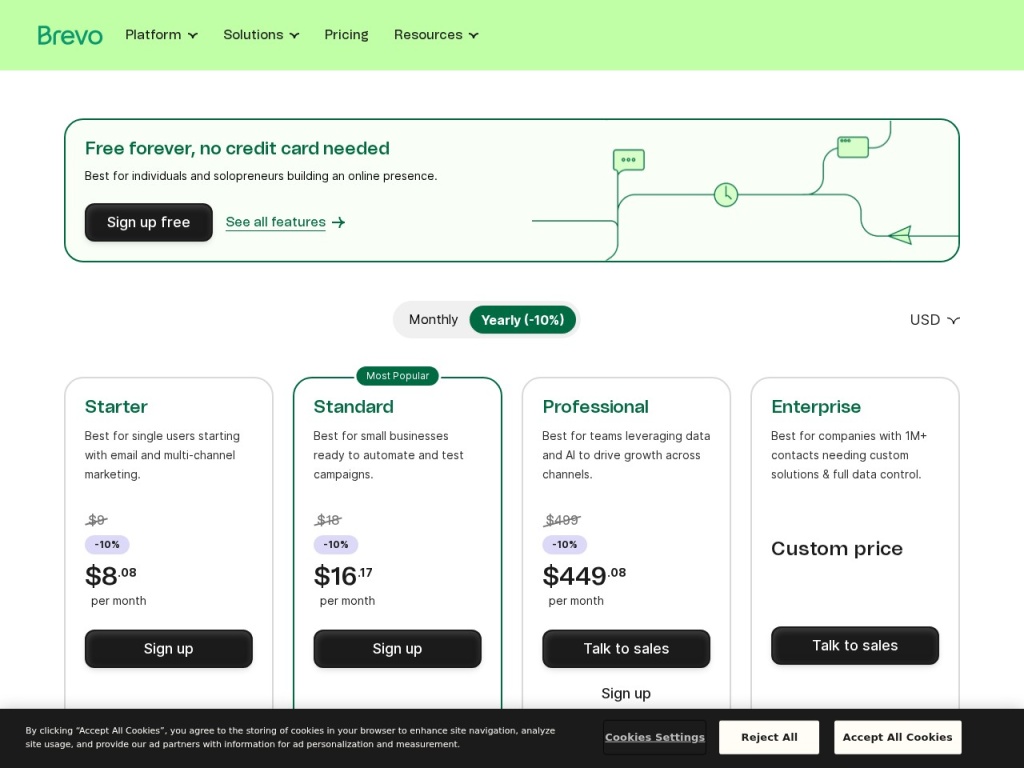Click the Custom price text

click(837, 549)
